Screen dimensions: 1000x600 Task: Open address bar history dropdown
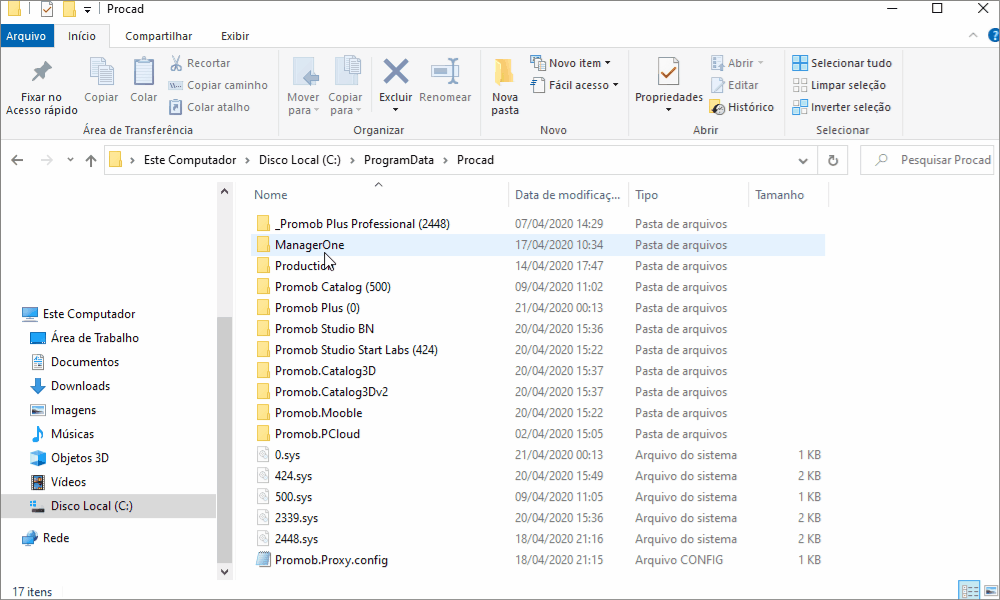803,161
